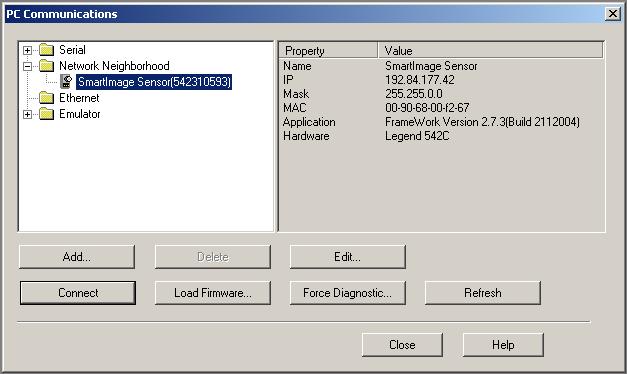
Task: Click the Legend 542C hardware value
Action: tap(417, 136)
